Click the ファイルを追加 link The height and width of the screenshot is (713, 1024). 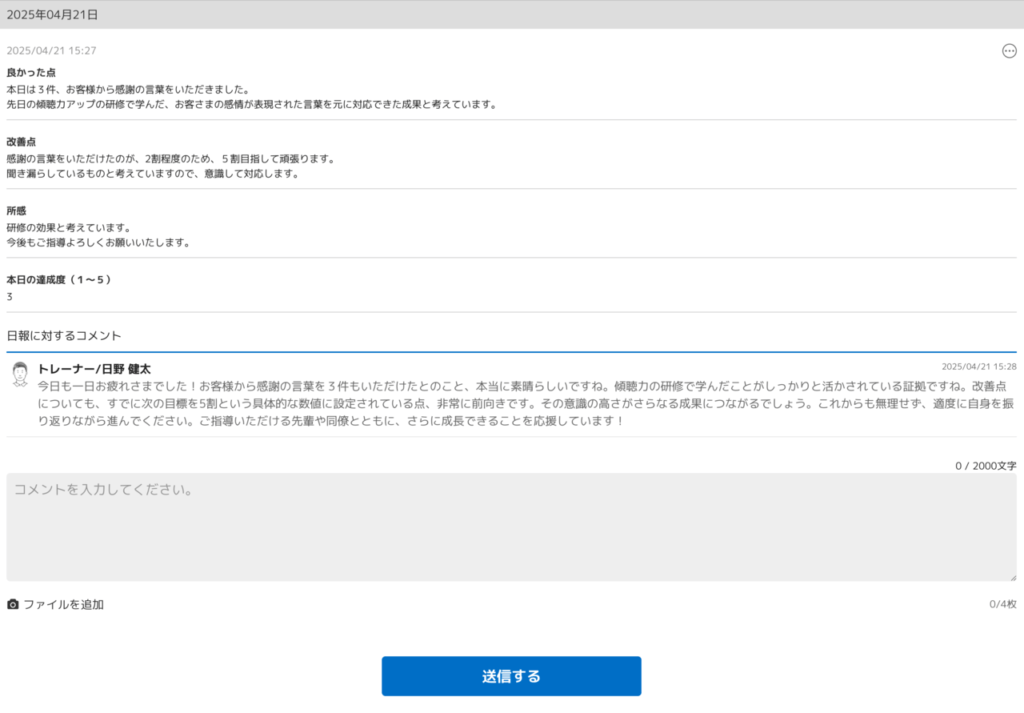point(63,604)
